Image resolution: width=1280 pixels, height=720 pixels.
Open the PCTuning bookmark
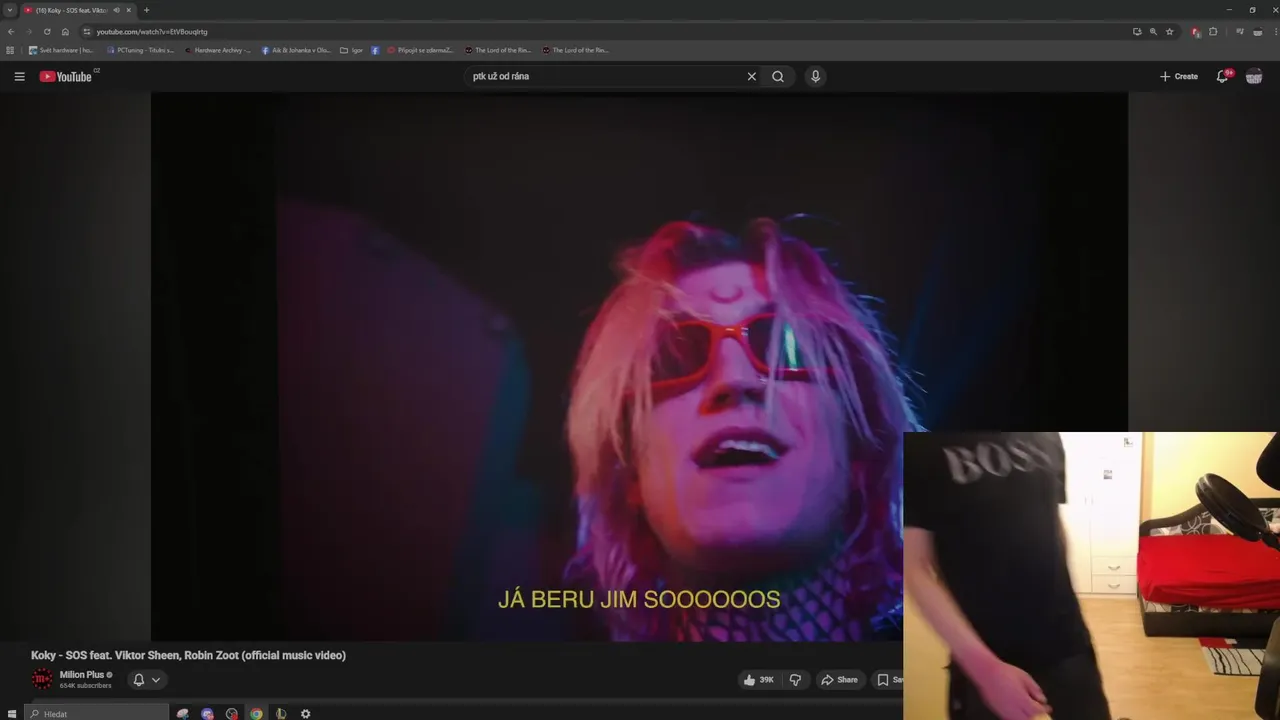pyautogui.click(x=139, y=50)
